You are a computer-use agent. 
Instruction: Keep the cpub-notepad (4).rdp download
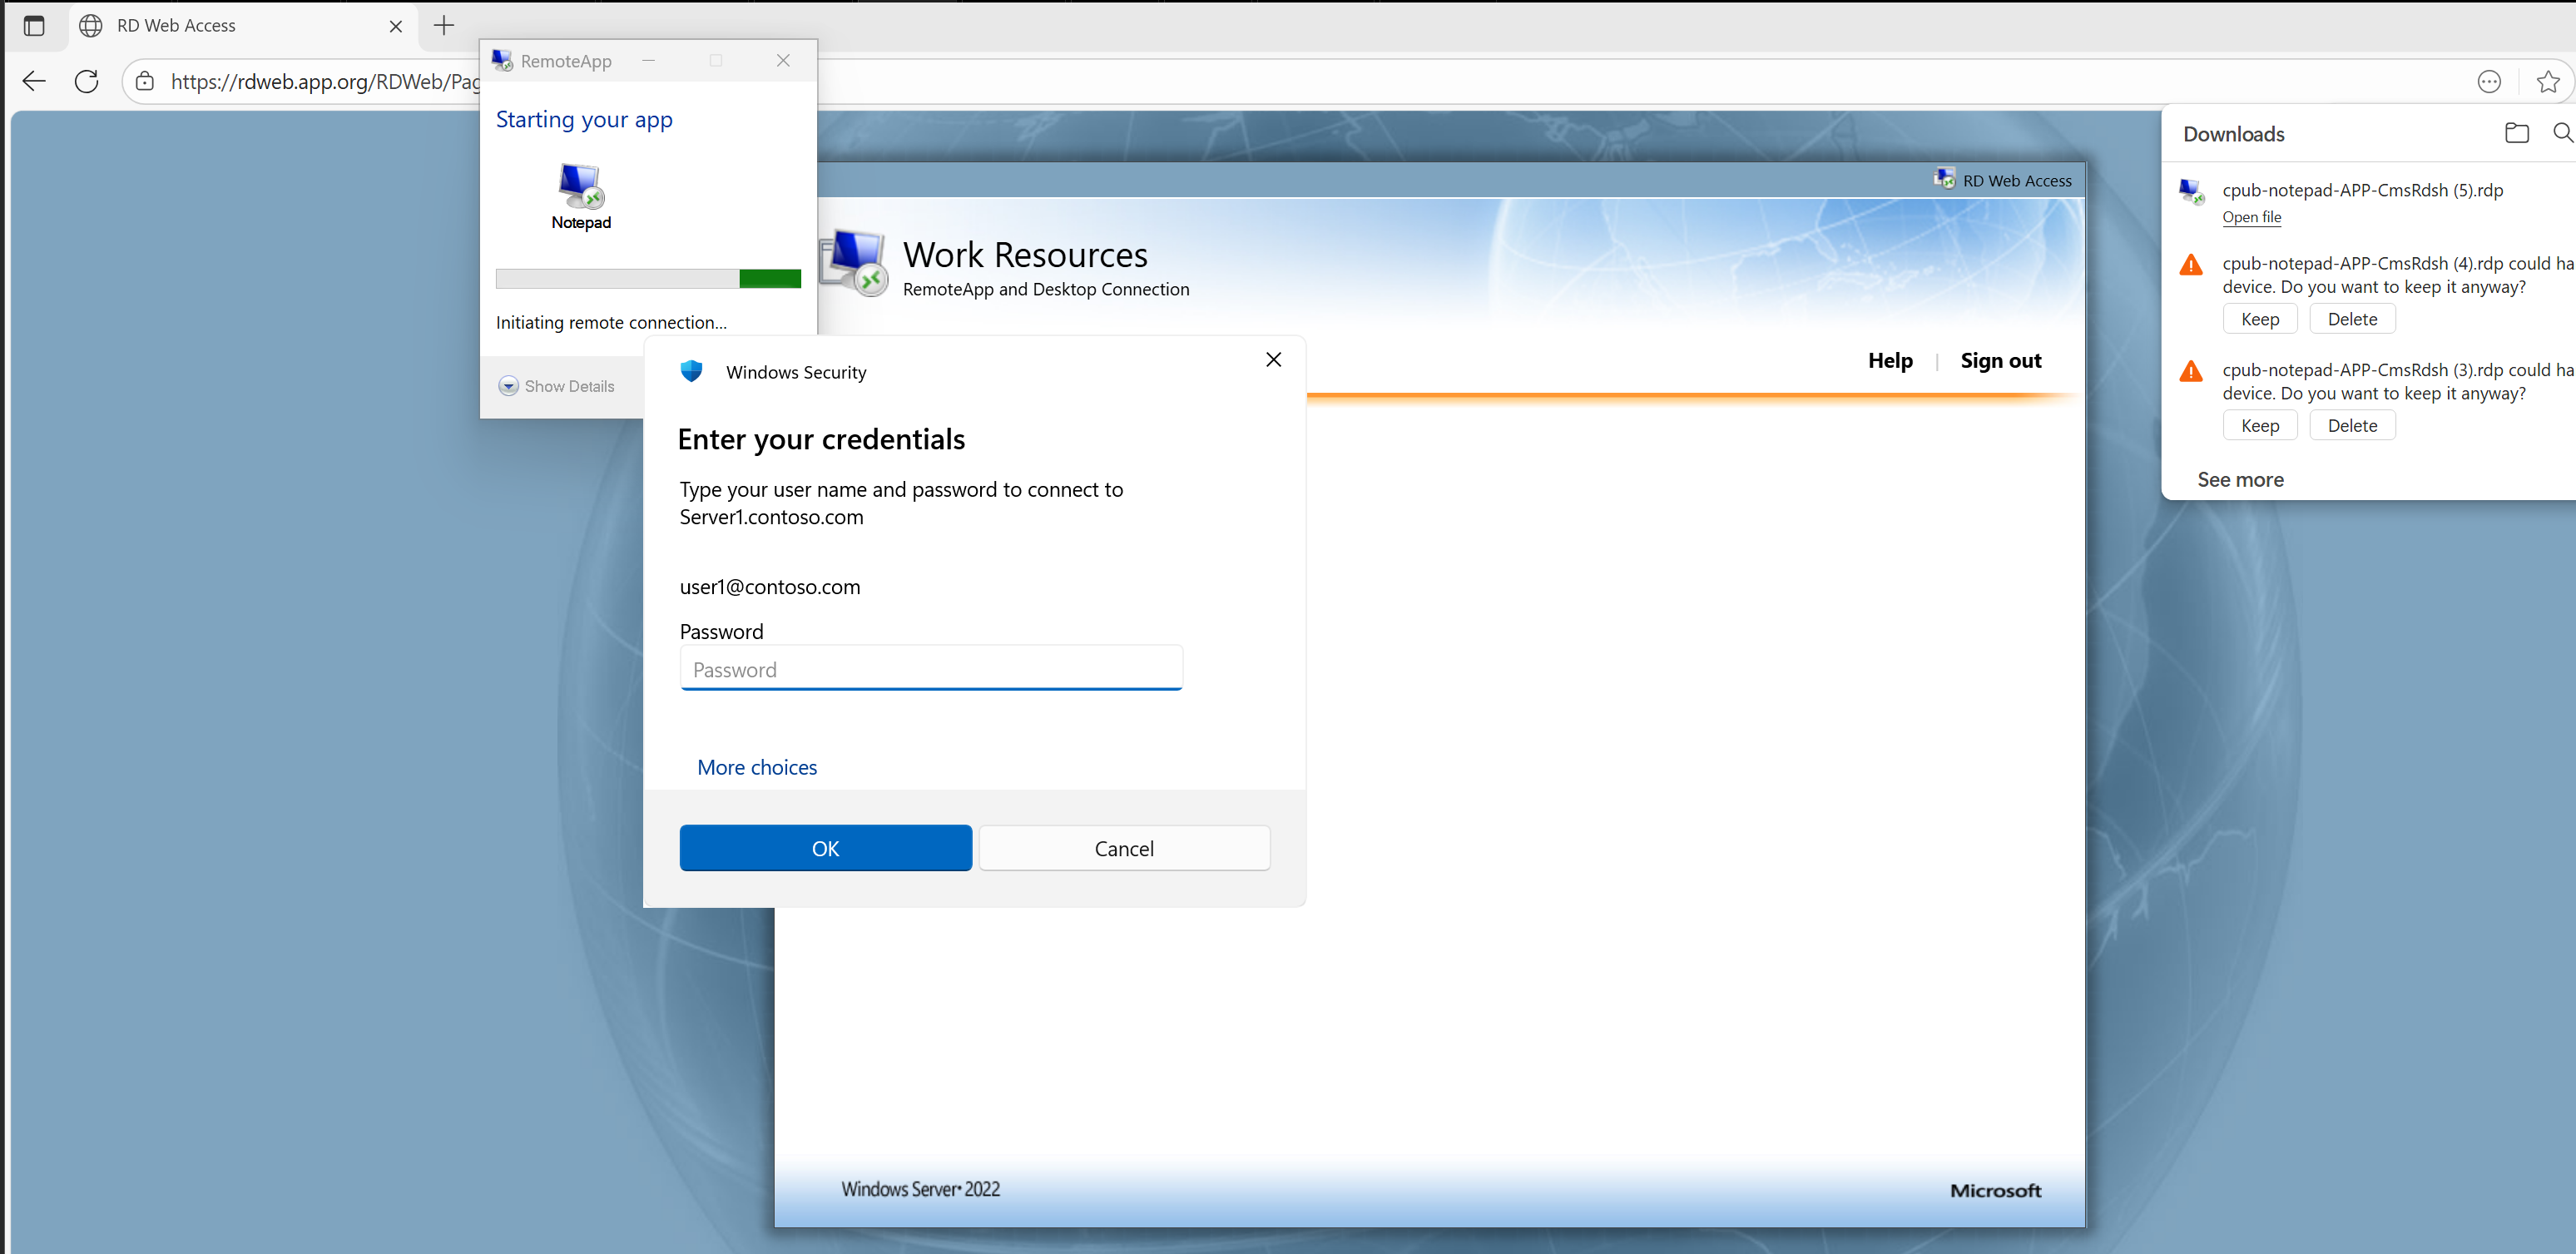2259,319
